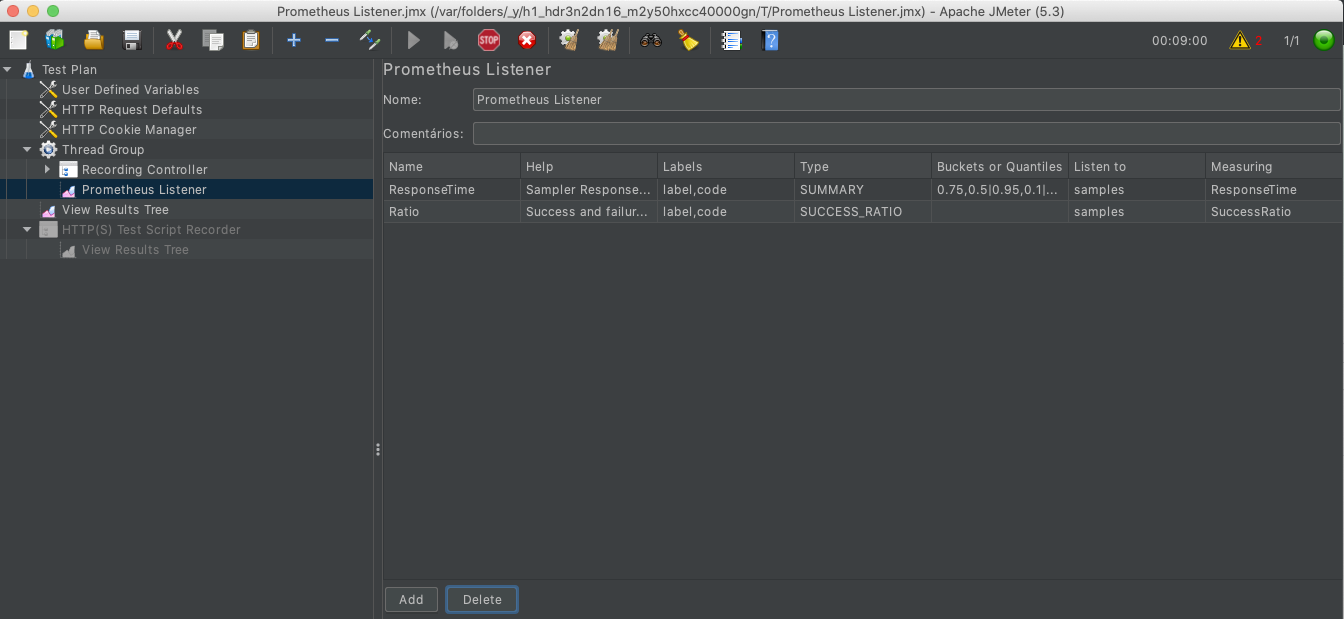Collapse all tree nodes with minus
The width and height of the screenshot is (1344, 619).
332,40
